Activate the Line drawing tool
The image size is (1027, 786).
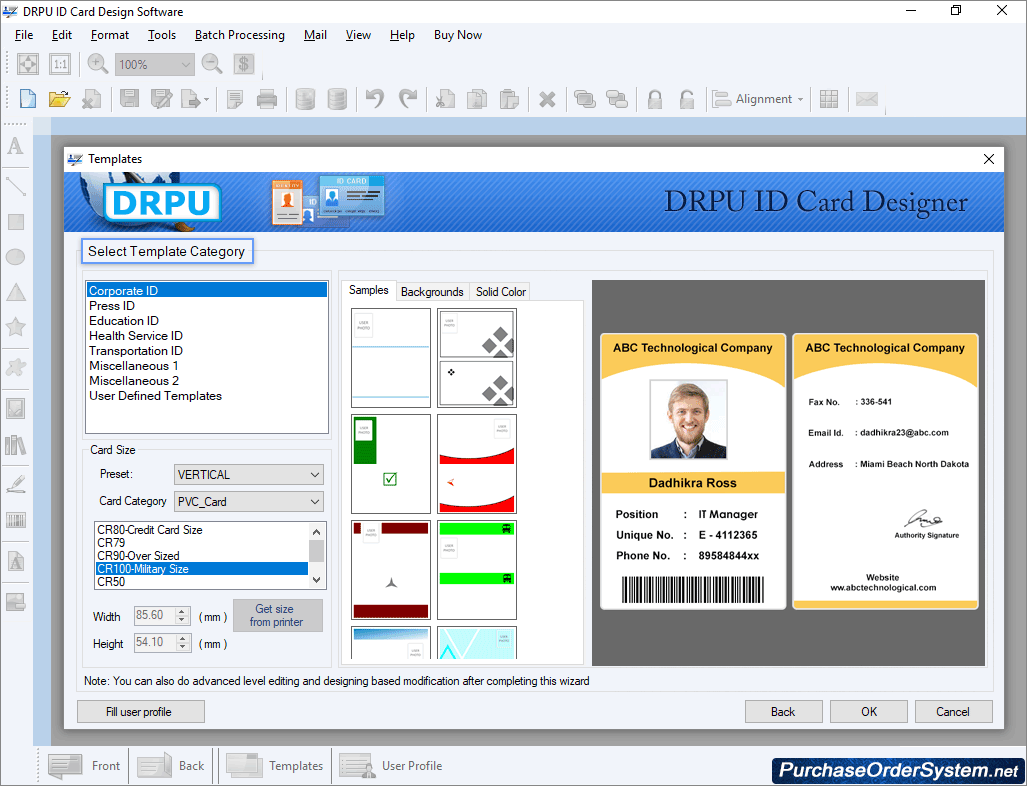(14, 185)
